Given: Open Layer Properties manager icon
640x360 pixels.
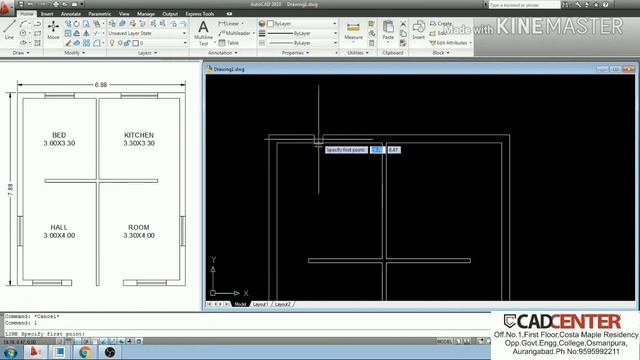Looking at the screenshot, I should [x=111, y=24].
